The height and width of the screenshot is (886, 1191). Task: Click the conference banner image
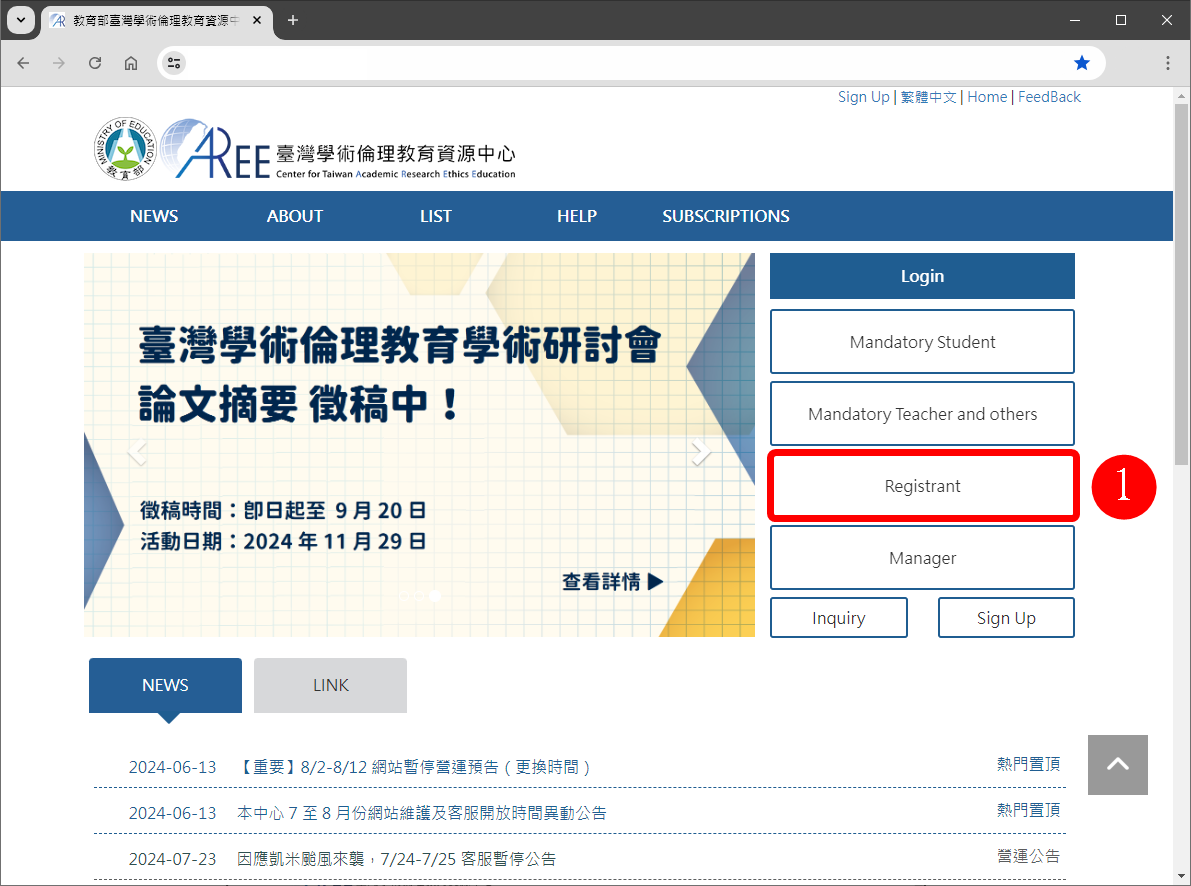click(419, 445)
